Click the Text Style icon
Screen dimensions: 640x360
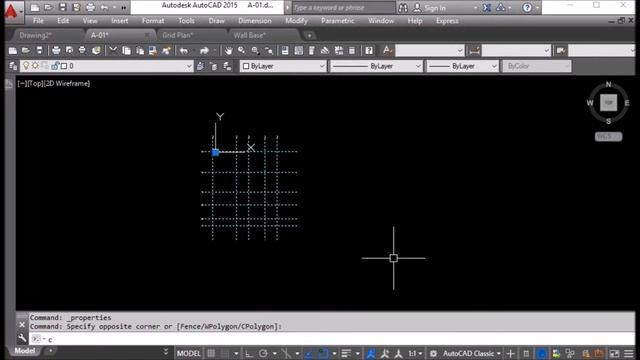tap(387, 51)
